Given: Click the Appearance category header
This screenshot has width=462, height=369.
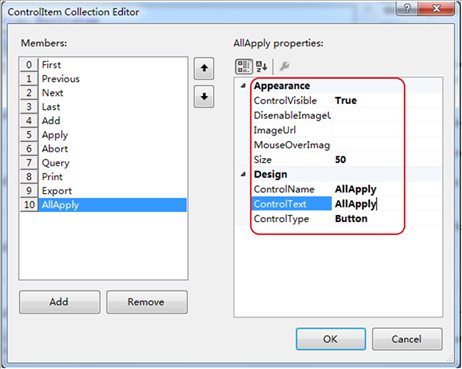Looking at the screenshot, I should (282, 86).
